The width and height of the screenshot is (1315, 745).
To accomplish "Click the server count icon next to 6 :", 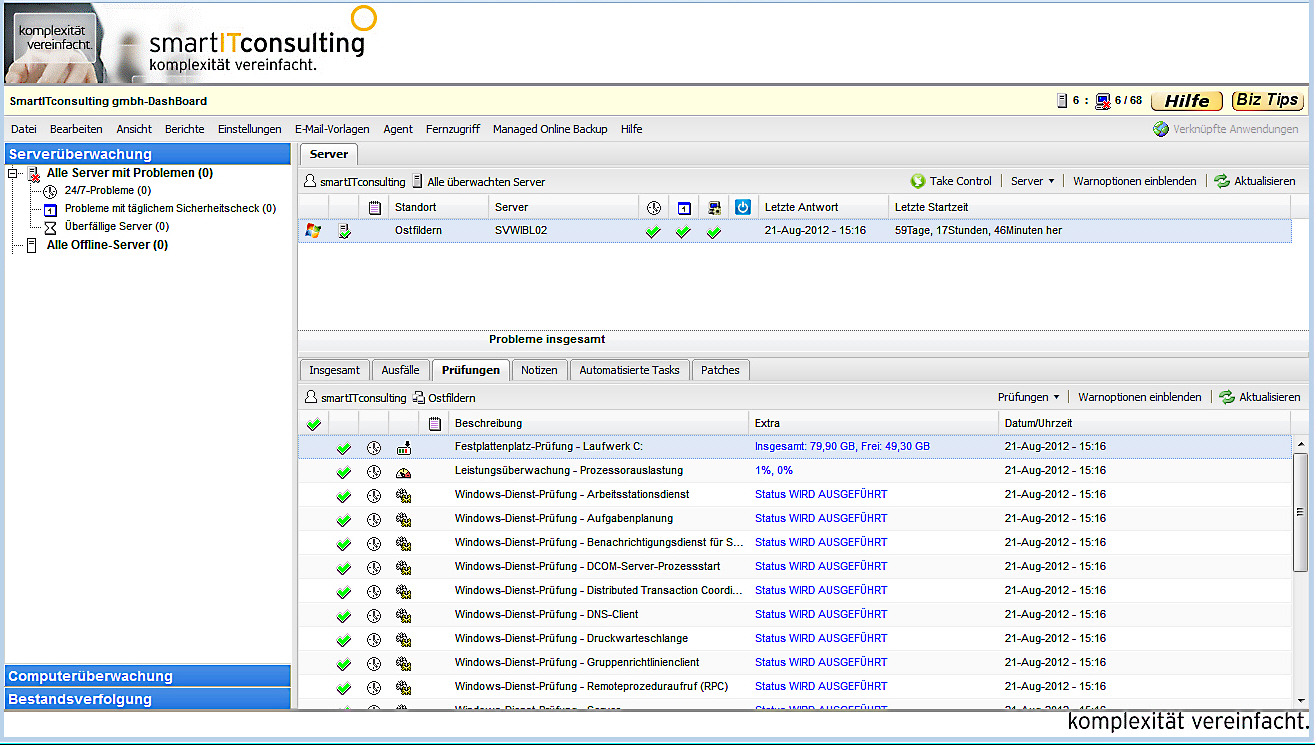I will (1062, 100).
